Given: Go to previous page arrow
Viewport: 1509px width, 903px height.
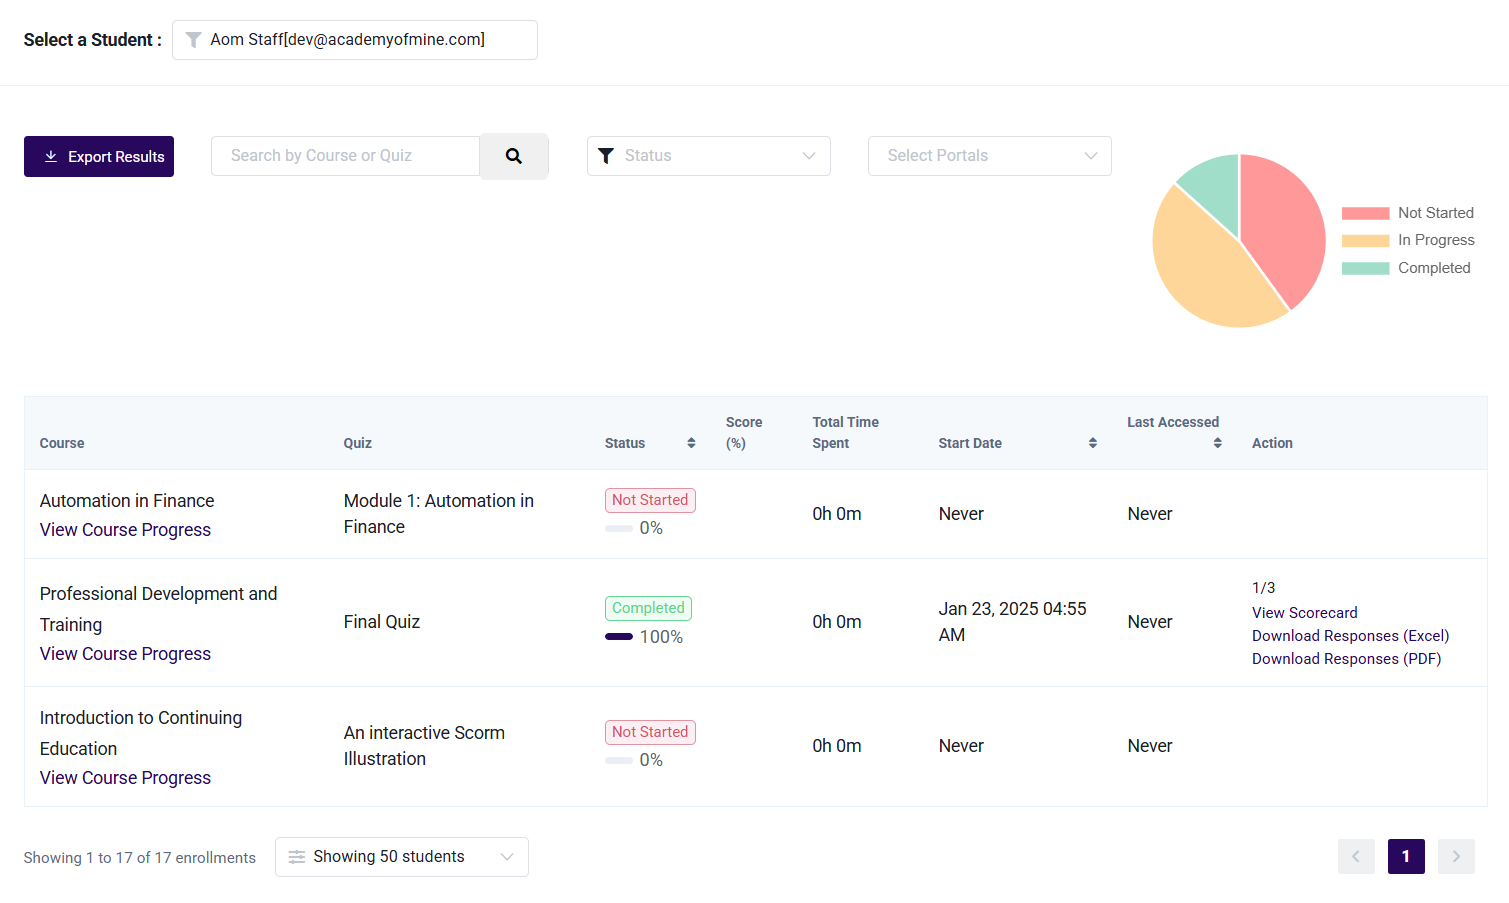Looking at the screenshot, I should [x=1356, y=856].
